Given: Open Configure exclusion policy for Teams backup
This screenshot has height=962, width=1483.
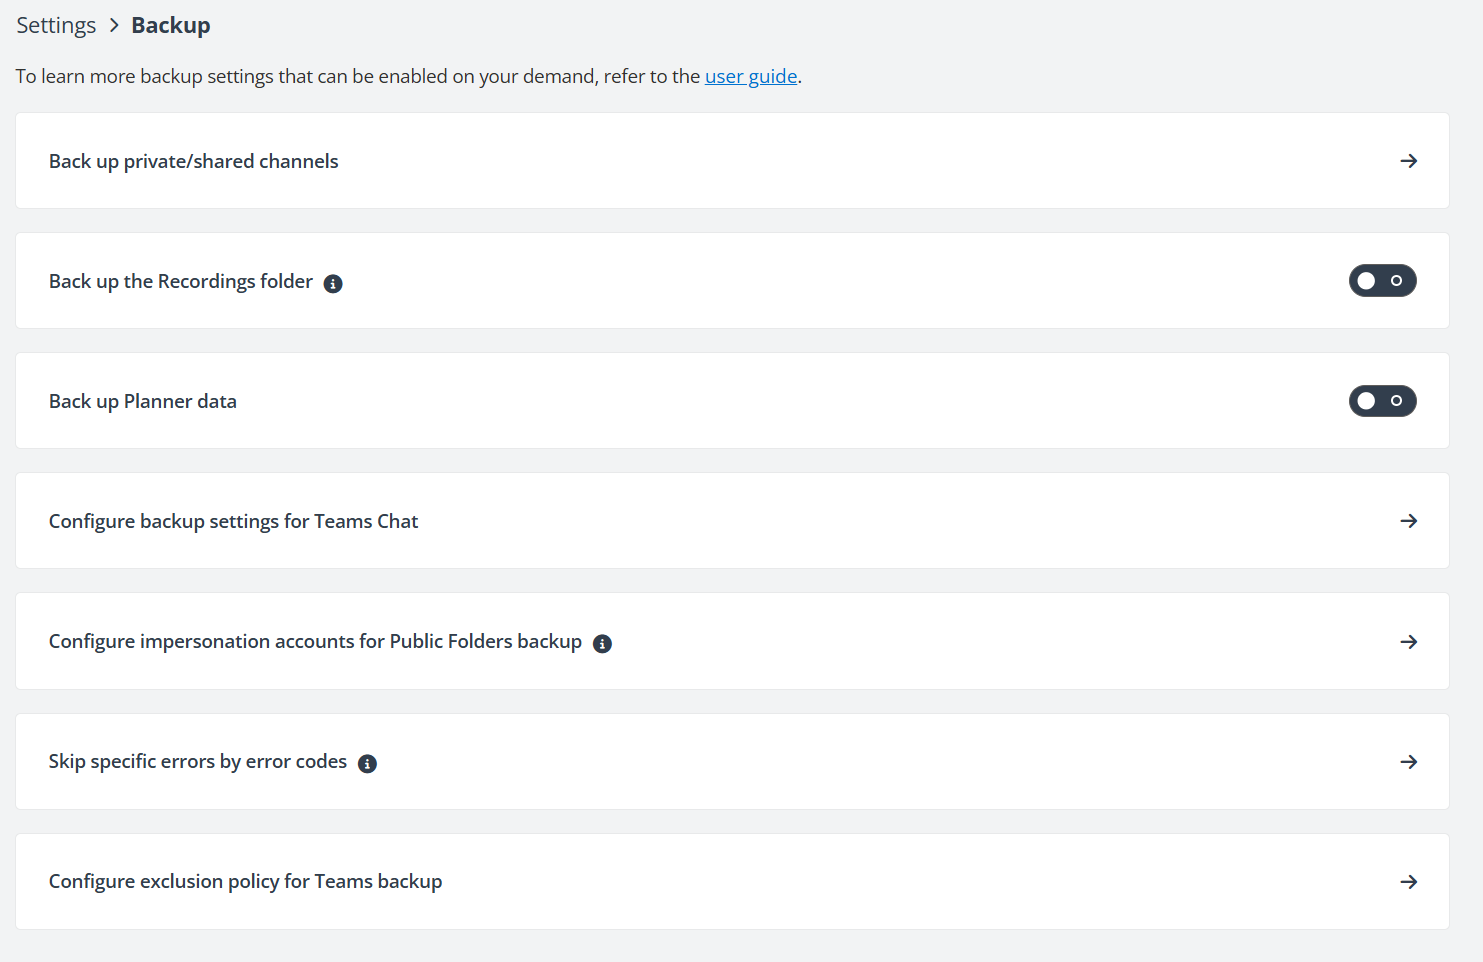Looking at the screenshot, I should tap(245, 881).
